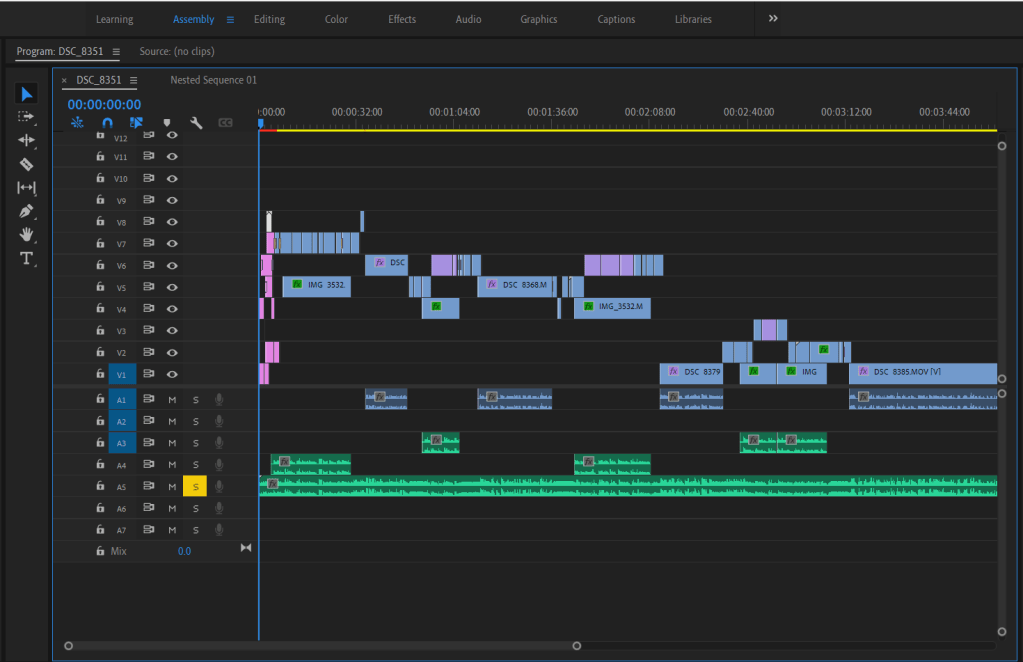Select the Razor tool
1023x662 pixels.
[27, 164]
